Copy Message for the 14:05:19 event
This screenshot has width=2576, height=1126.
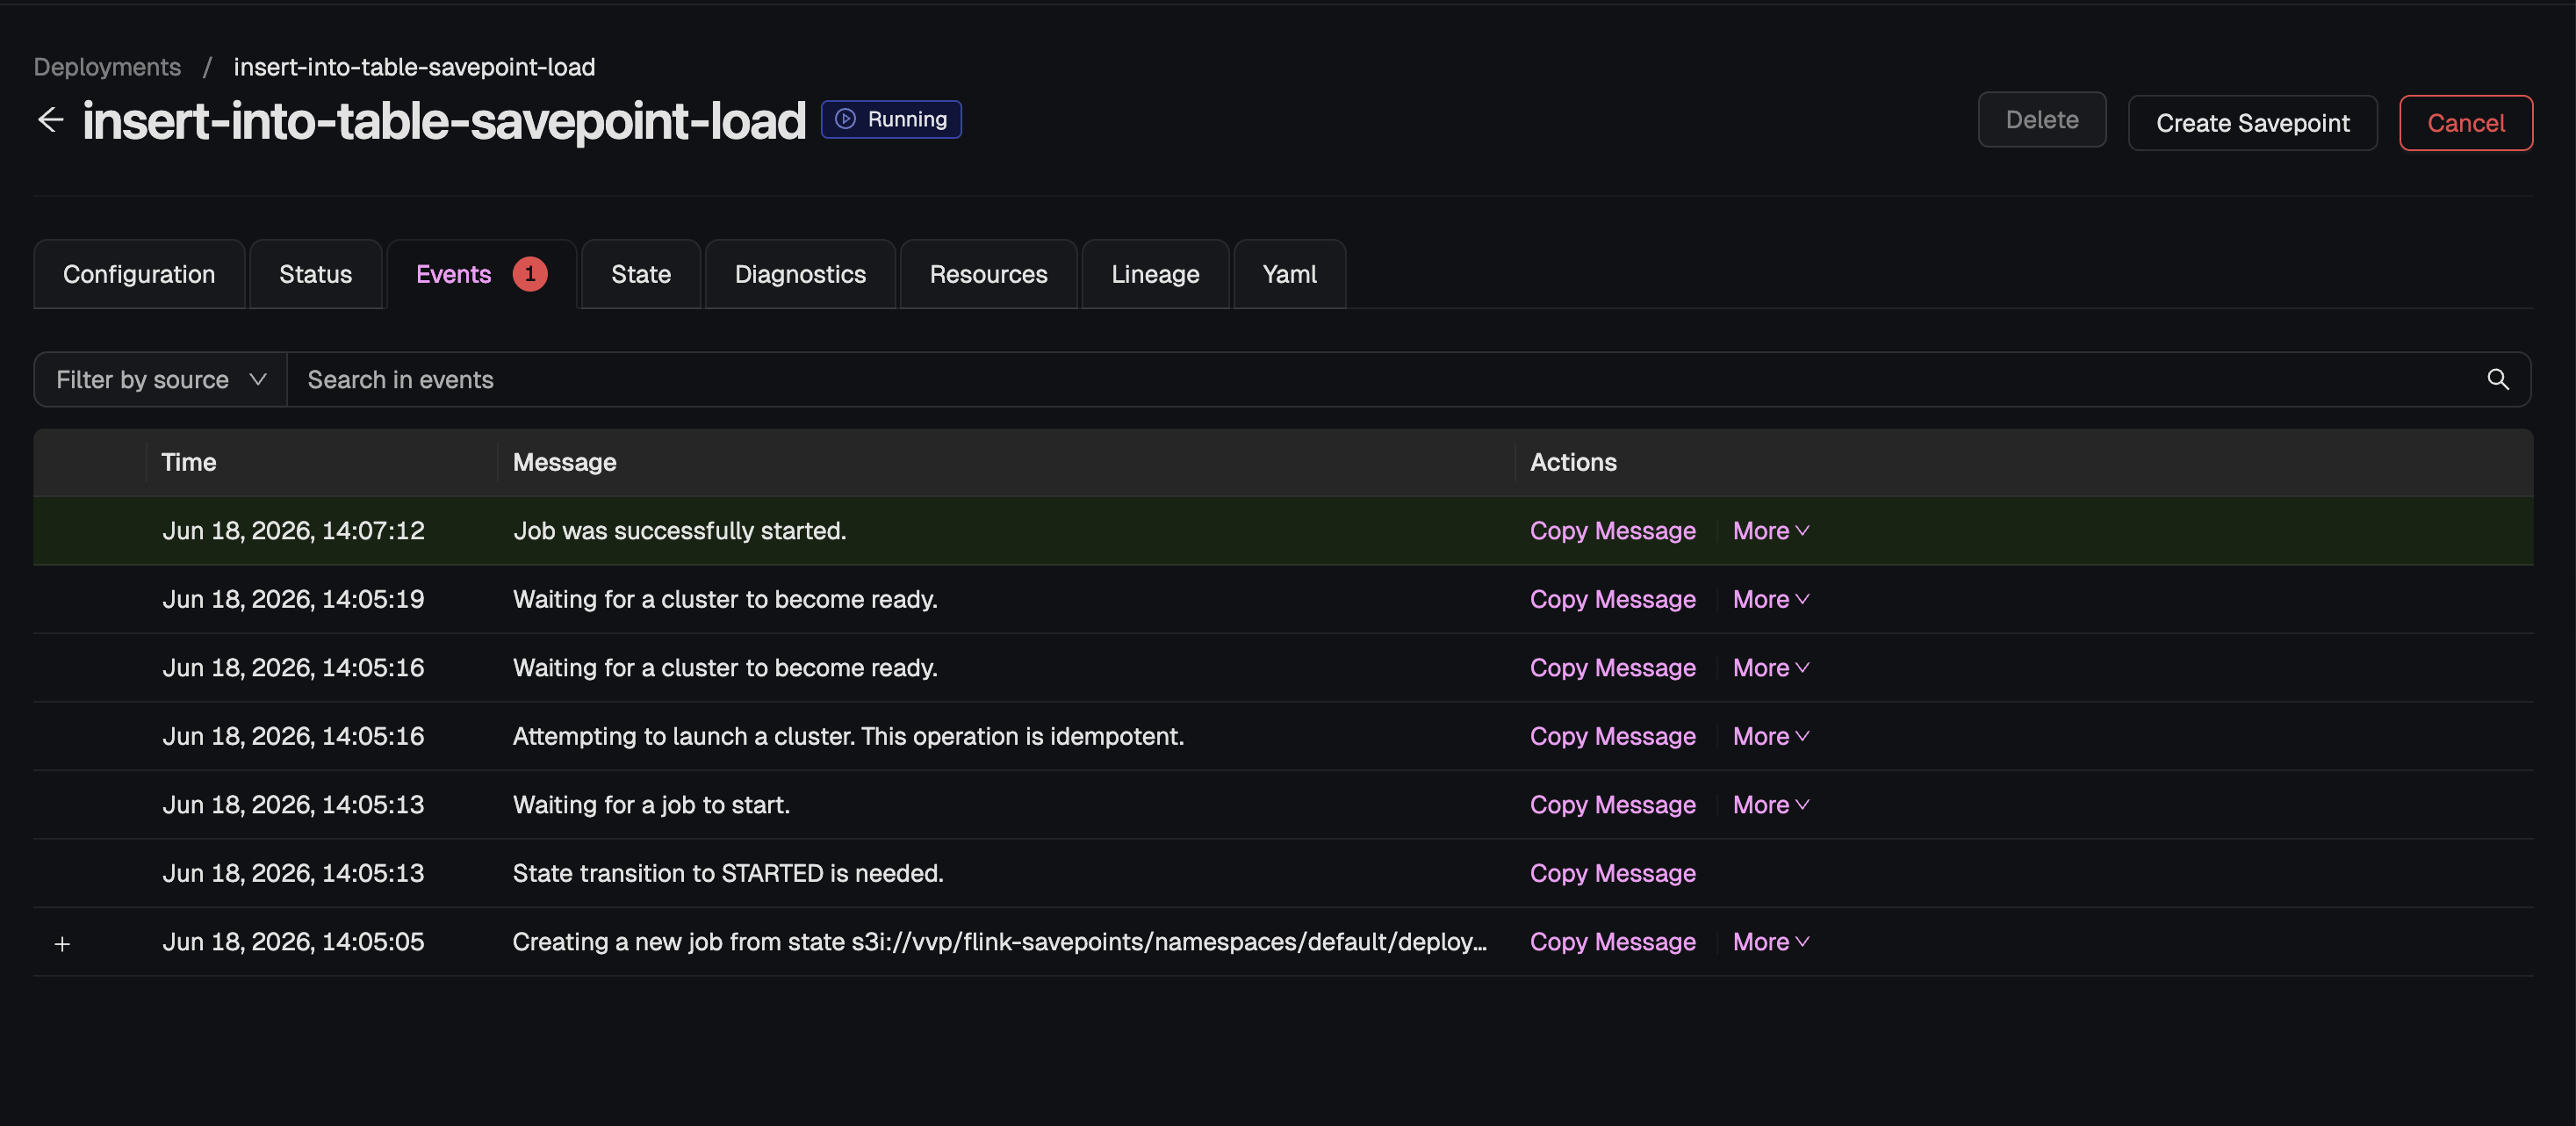pos(1612,599)
